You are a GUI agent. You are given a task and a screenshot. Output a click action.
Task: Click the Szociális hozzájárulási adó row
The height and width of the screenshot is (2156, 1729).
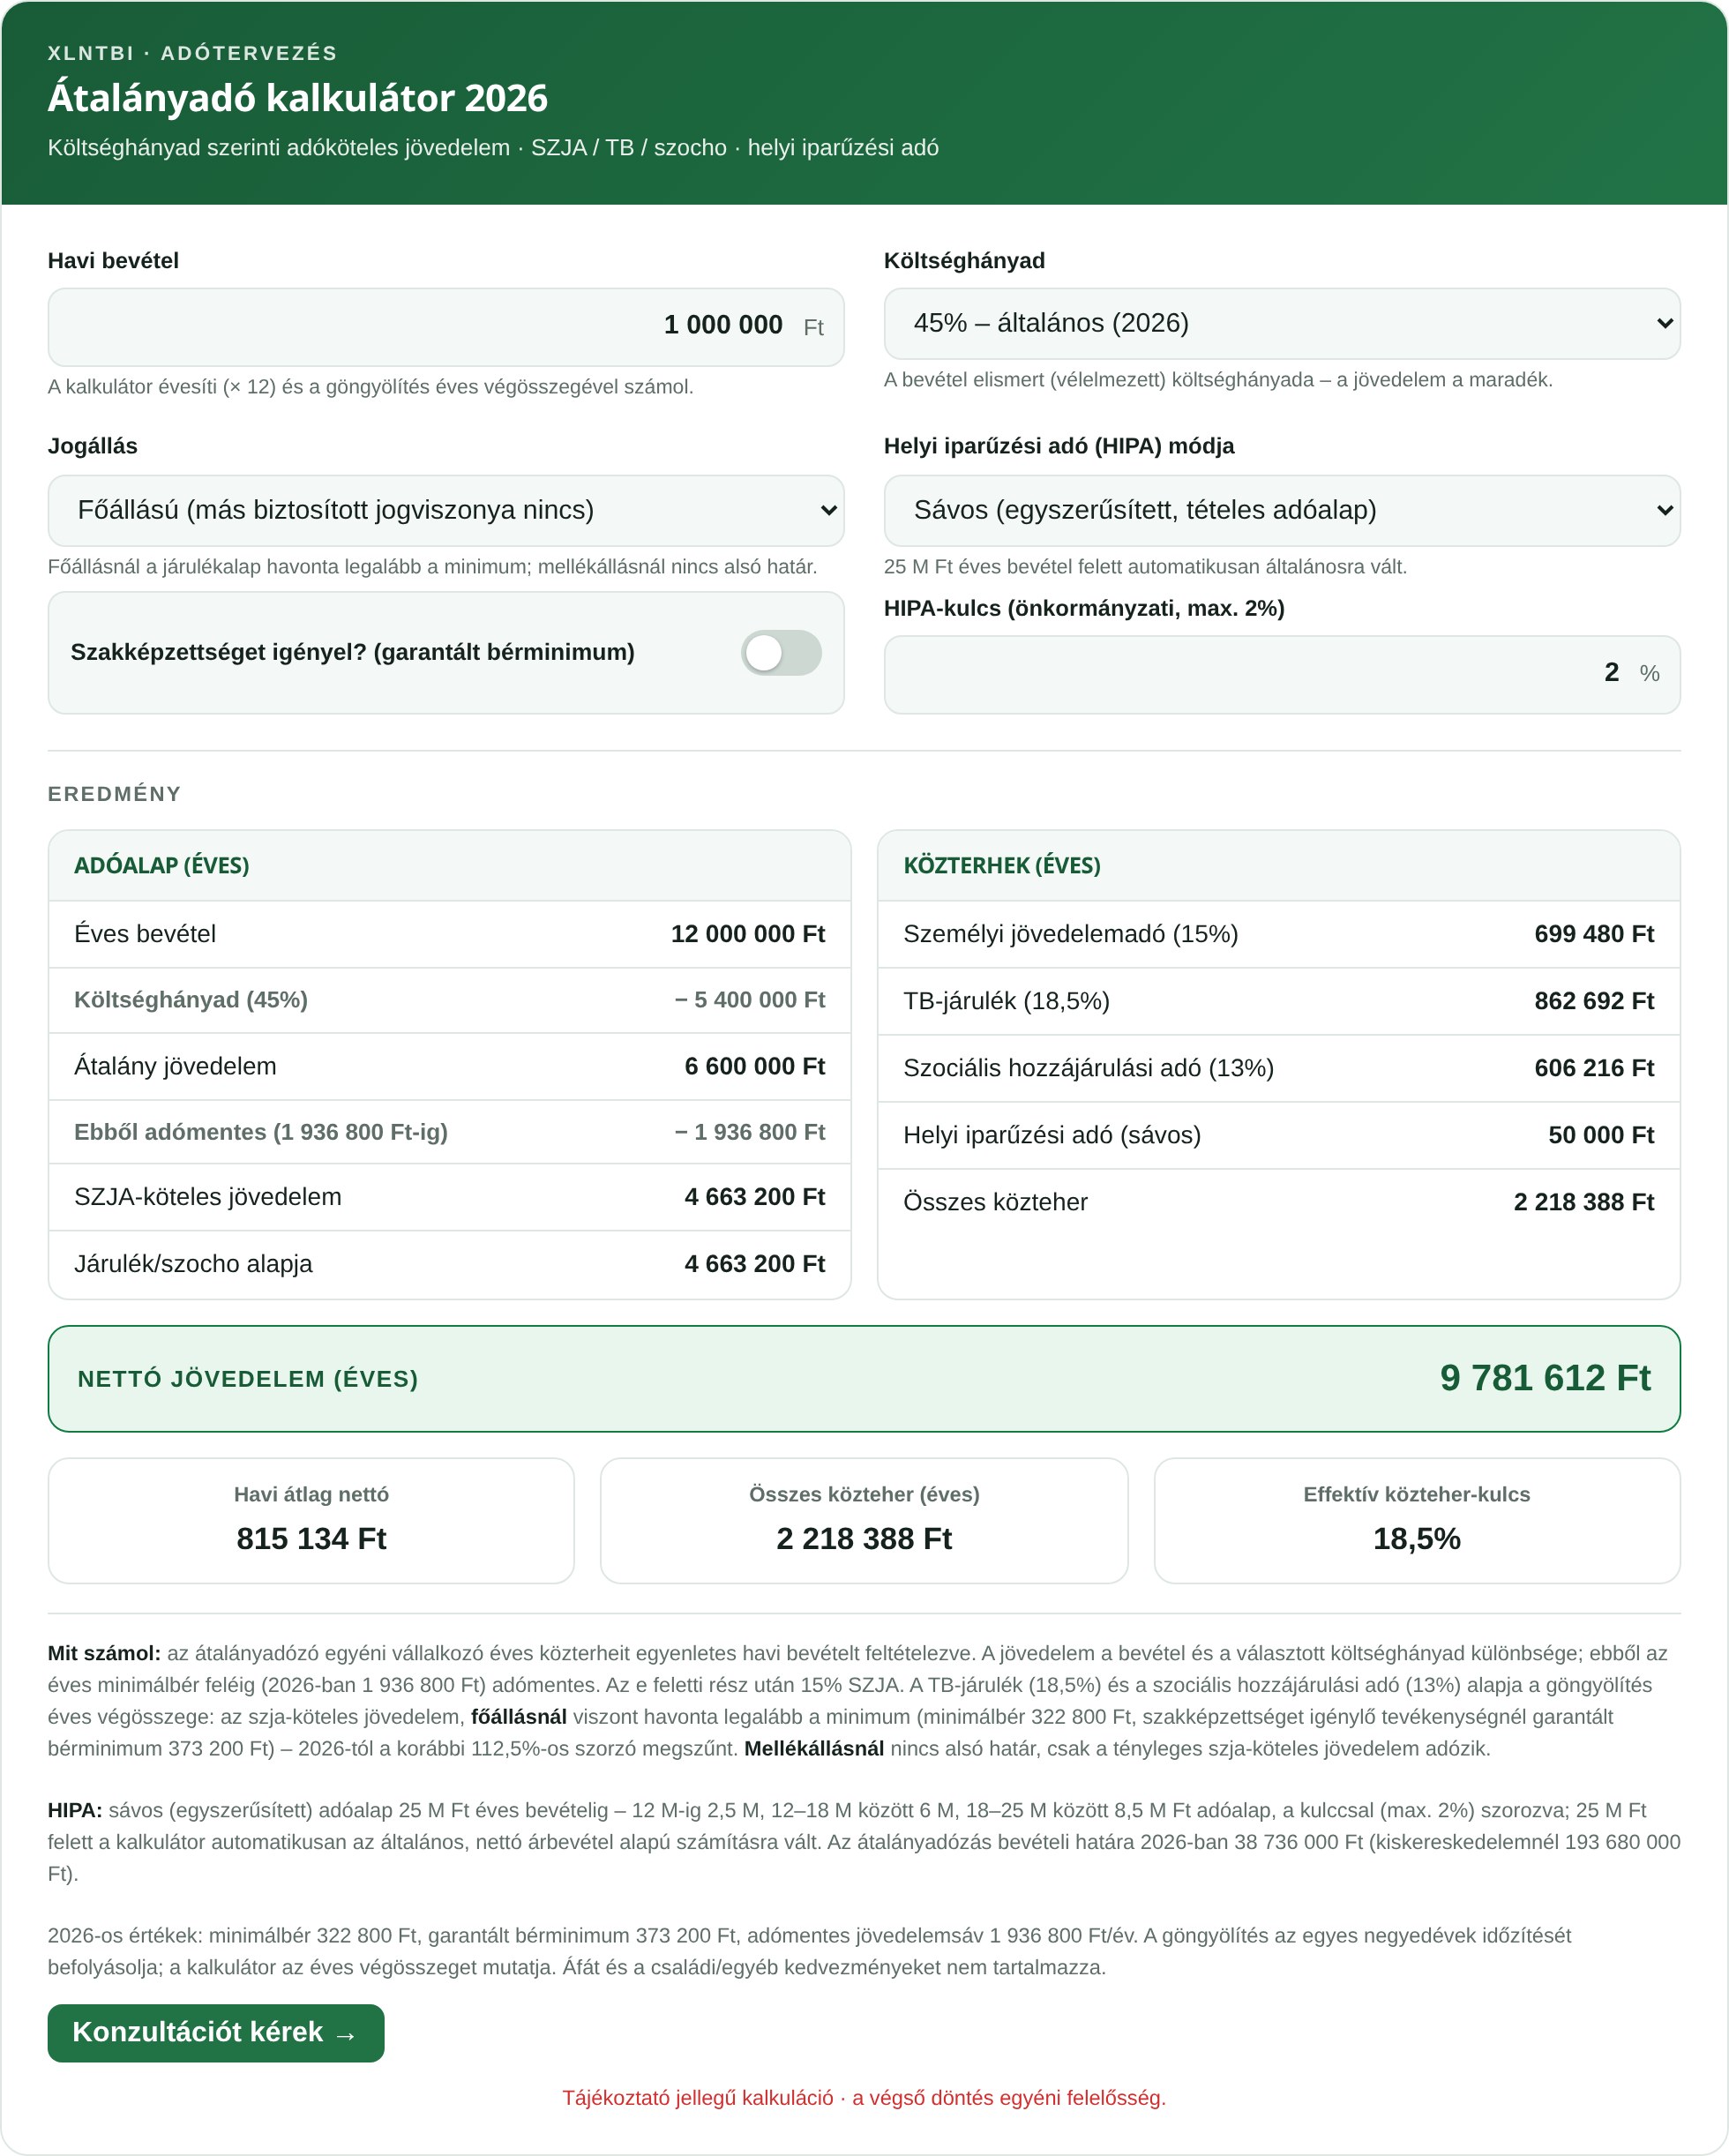point(1279,1068)
